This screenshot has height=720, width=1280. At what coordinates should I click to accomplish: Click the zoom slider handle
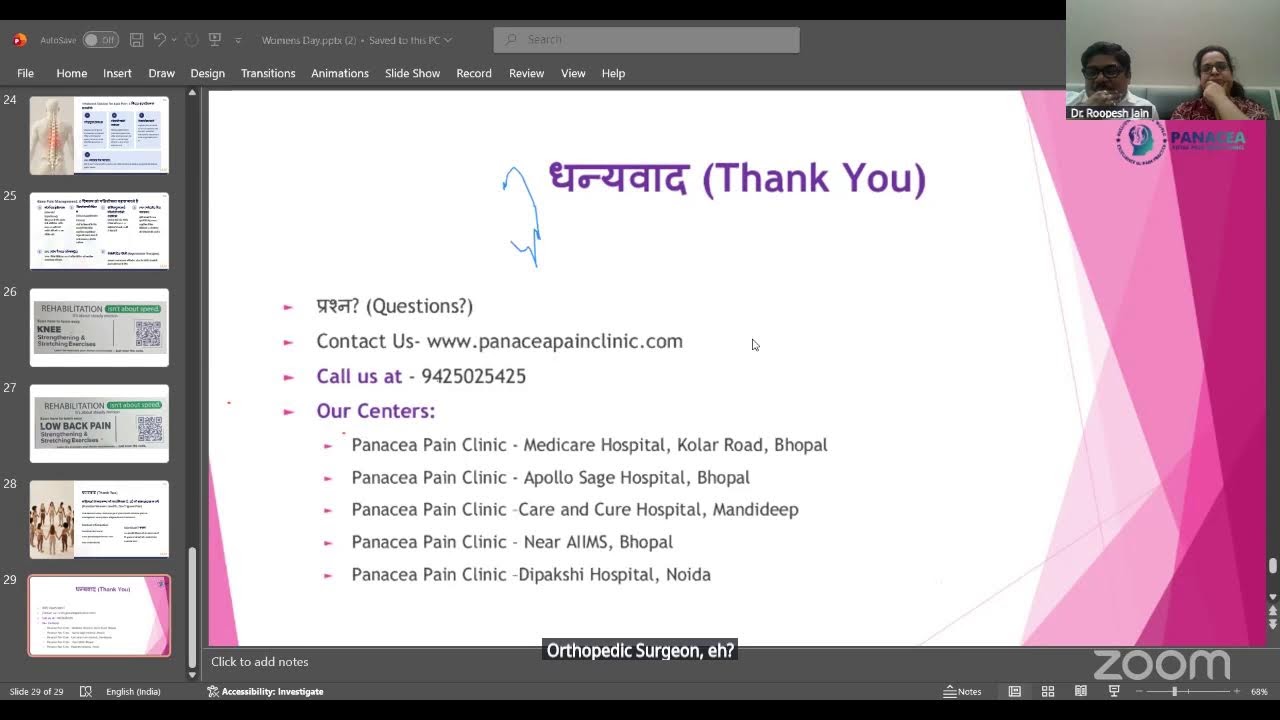(1175, 692)
